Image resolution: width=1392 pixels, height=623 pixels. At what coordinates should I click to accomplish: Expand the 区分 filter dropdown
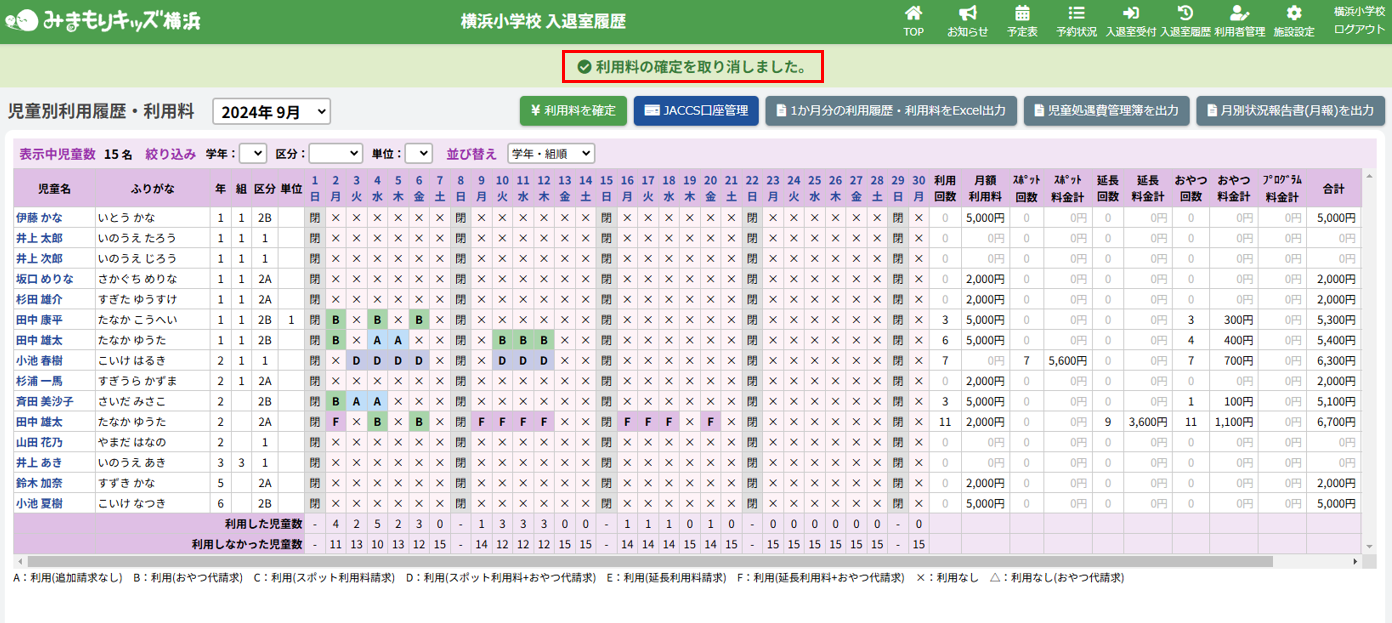(x=335, y=153)
